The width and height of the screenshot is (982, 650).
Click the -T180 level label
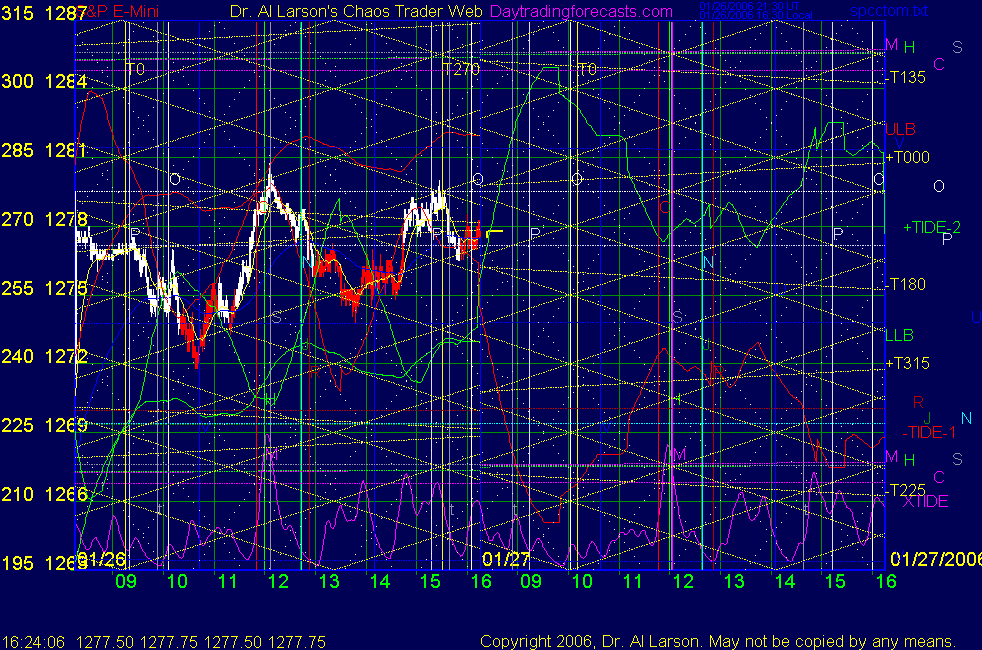[x=906, y=284]
